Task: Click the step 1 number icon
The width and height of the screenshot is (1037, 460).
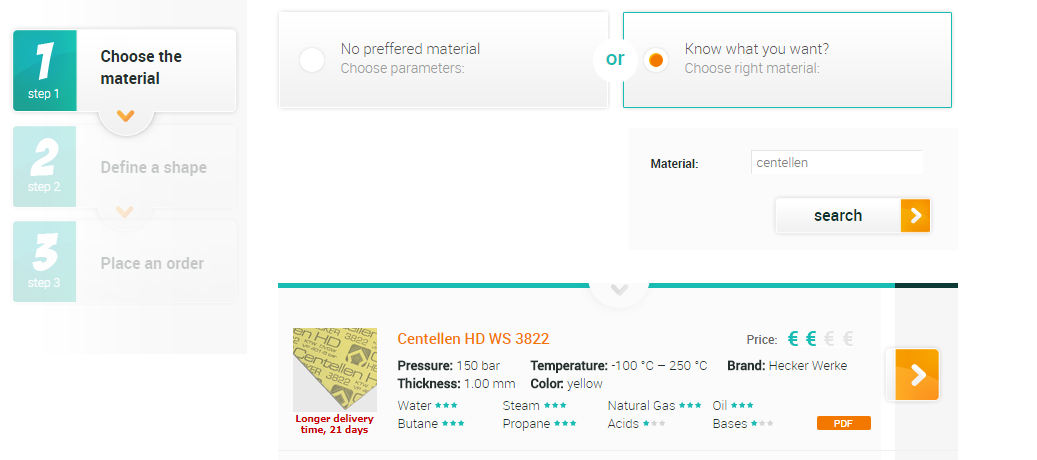Action: coord(45,71)
